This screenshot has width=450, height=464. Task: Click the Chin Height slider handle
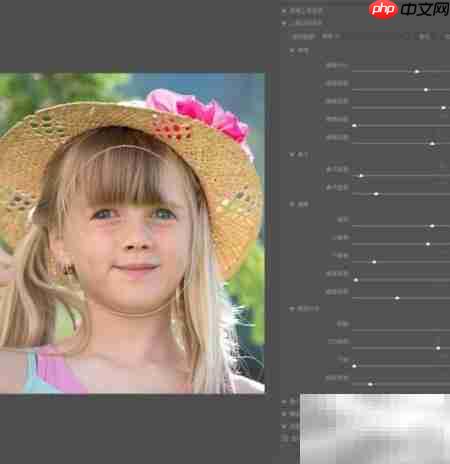(x=438, y=348)
